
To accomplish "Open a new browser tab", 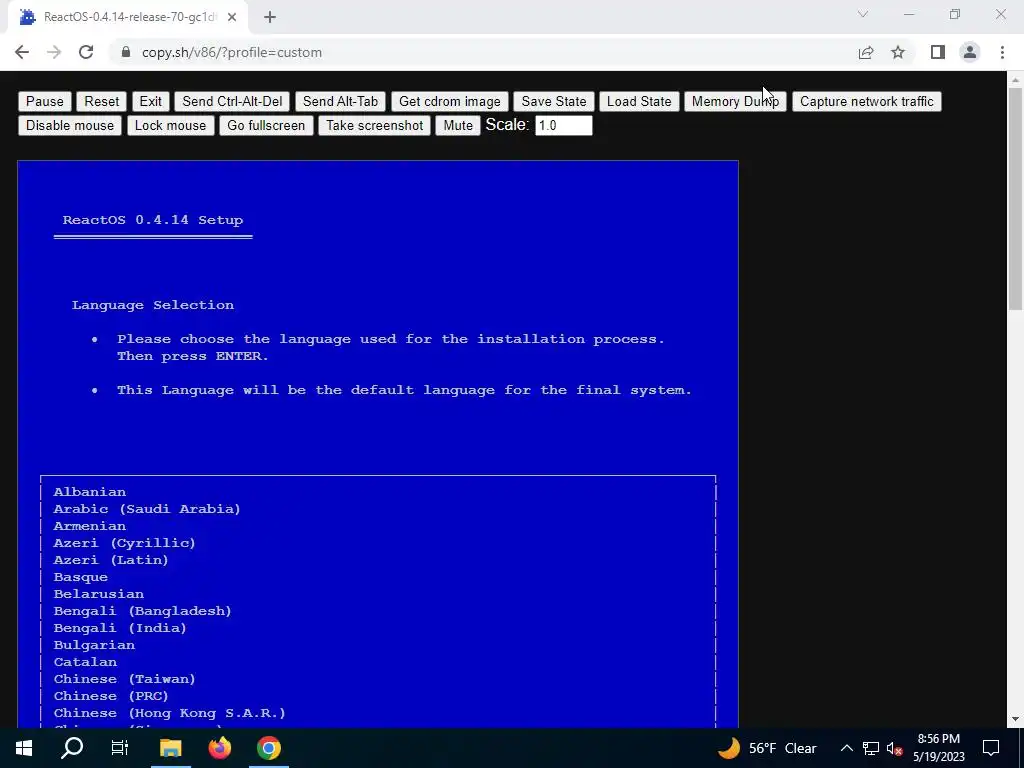I will [270, 18].
